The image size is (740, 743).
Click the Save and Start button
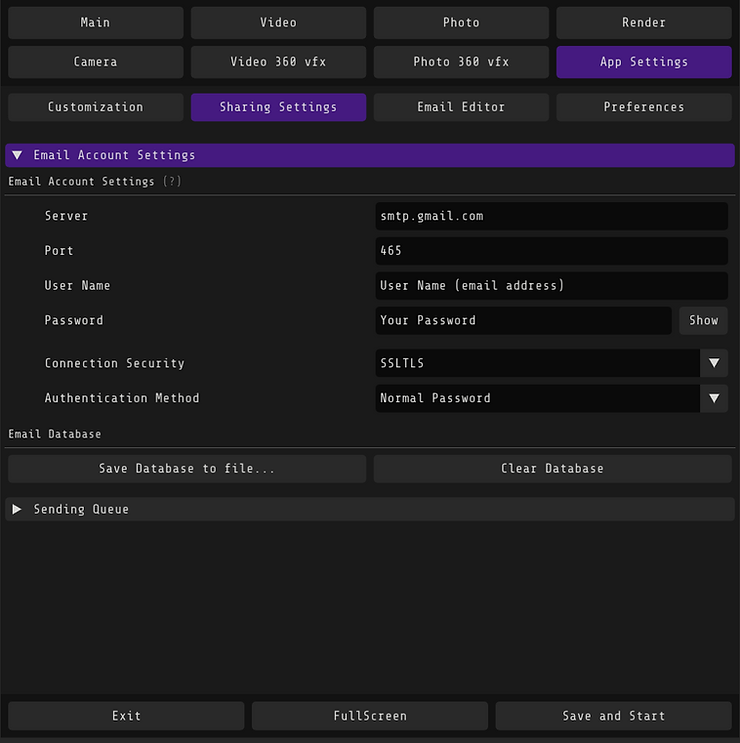[x=614, y=716]
